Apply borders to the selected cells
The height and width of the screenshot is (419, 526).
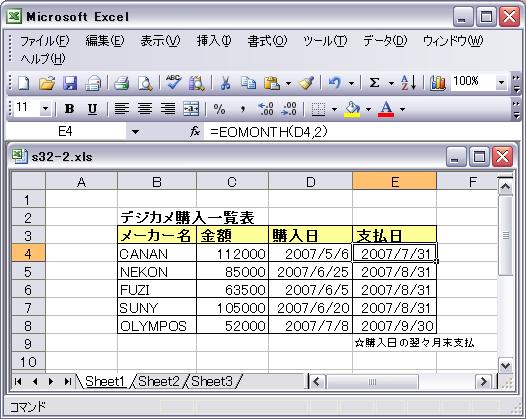pyautogui.click(x=318, y=109)
